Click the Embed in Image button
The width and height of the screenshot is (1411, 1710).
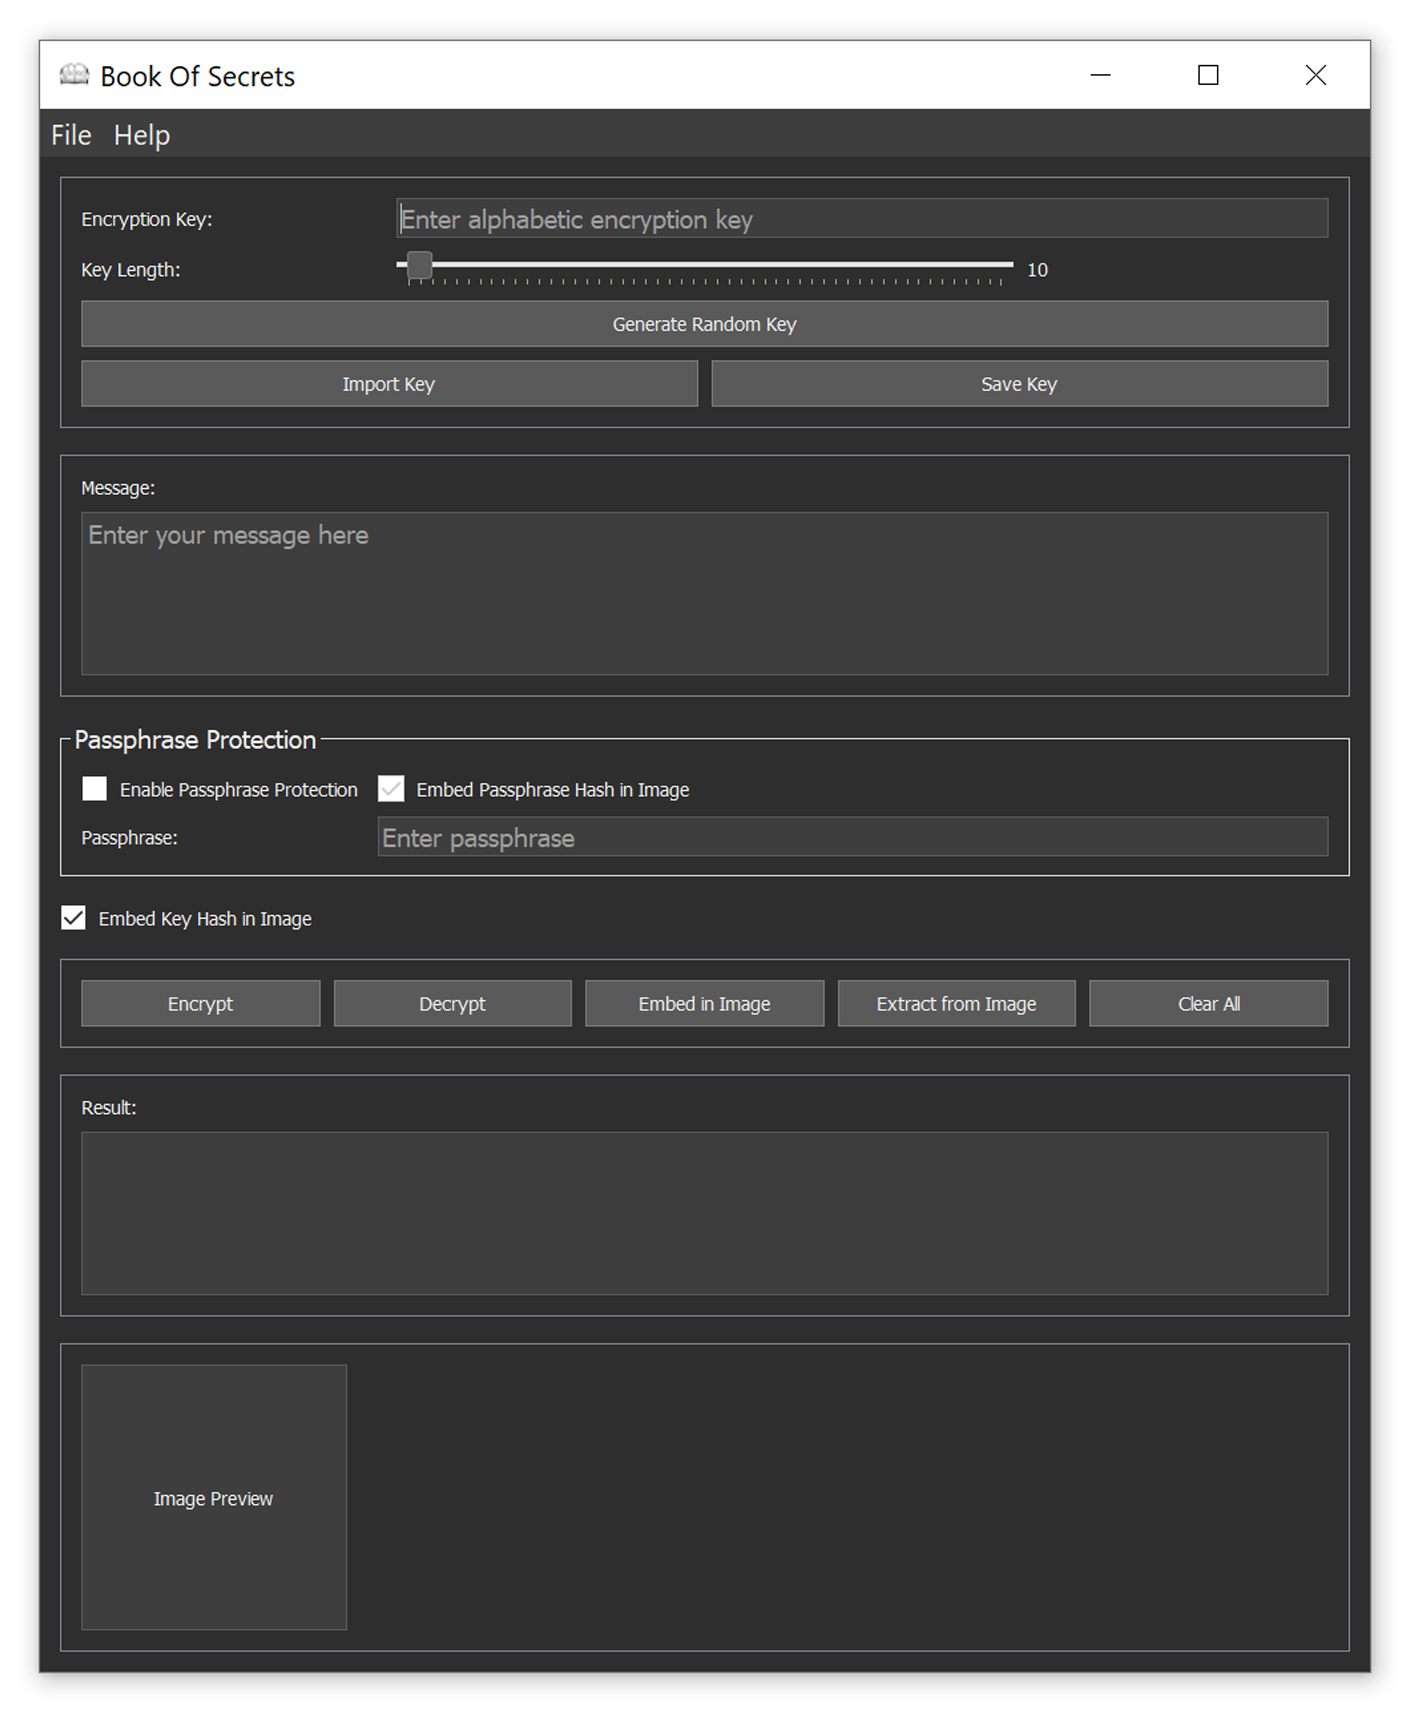click(x=704, y=1004)
